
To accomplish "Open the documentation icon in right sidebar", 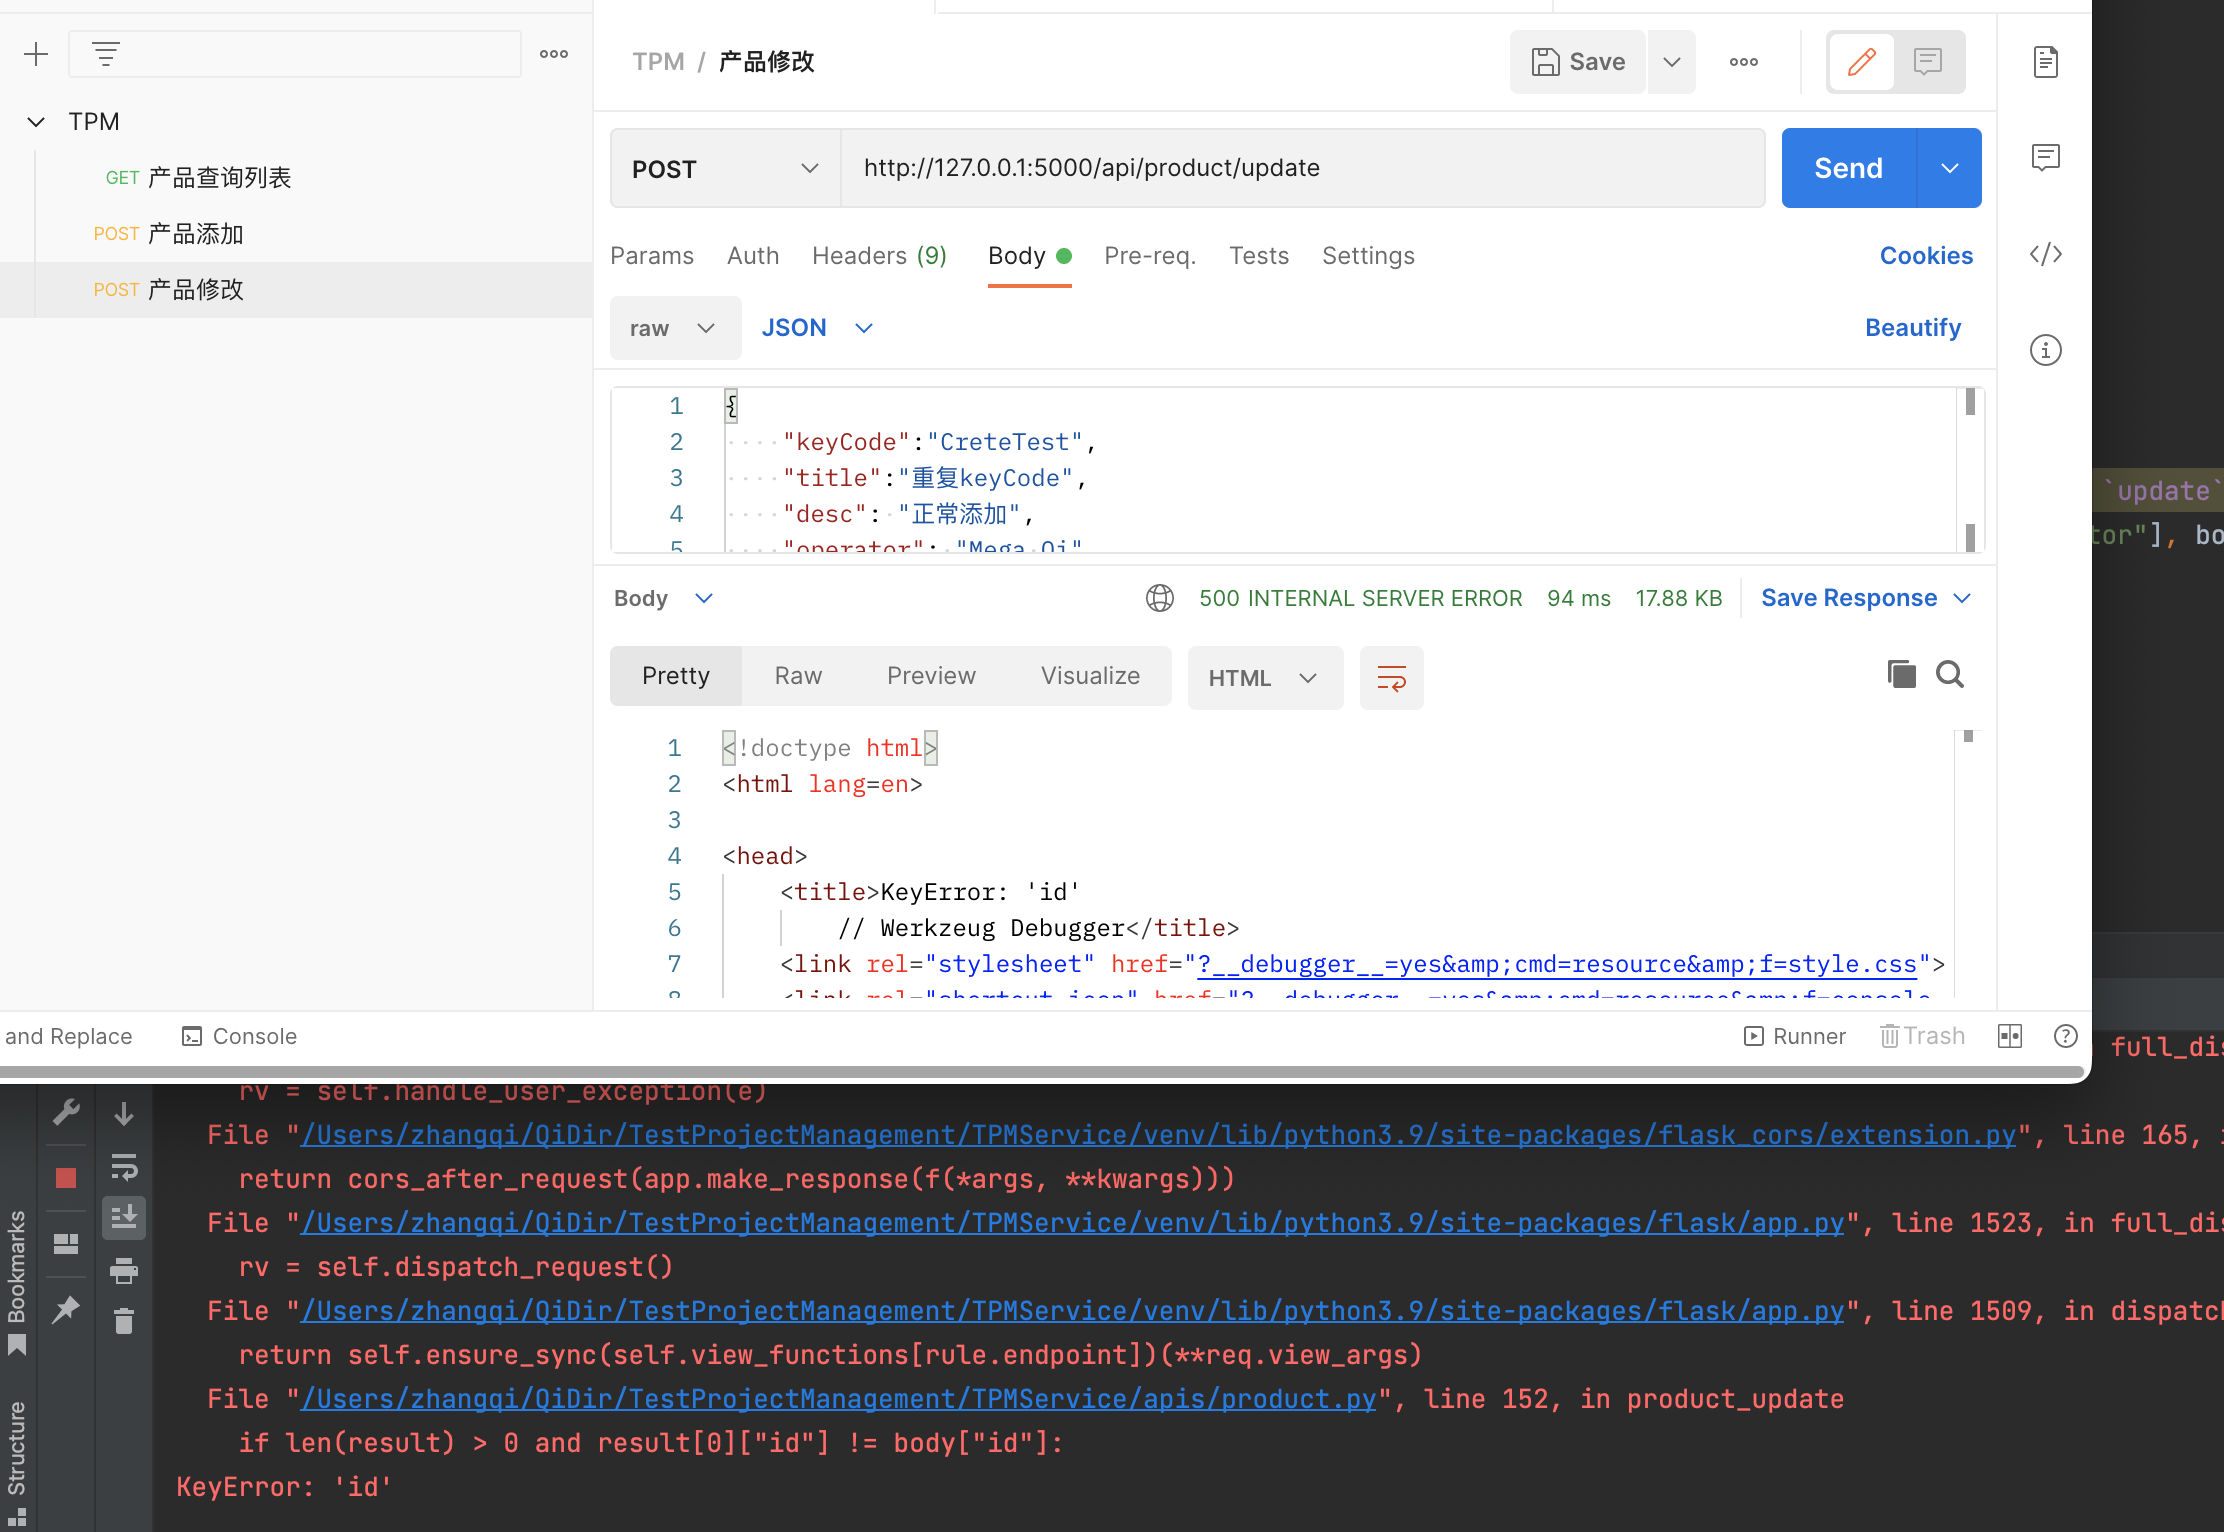I will (x=2045, y=62).
